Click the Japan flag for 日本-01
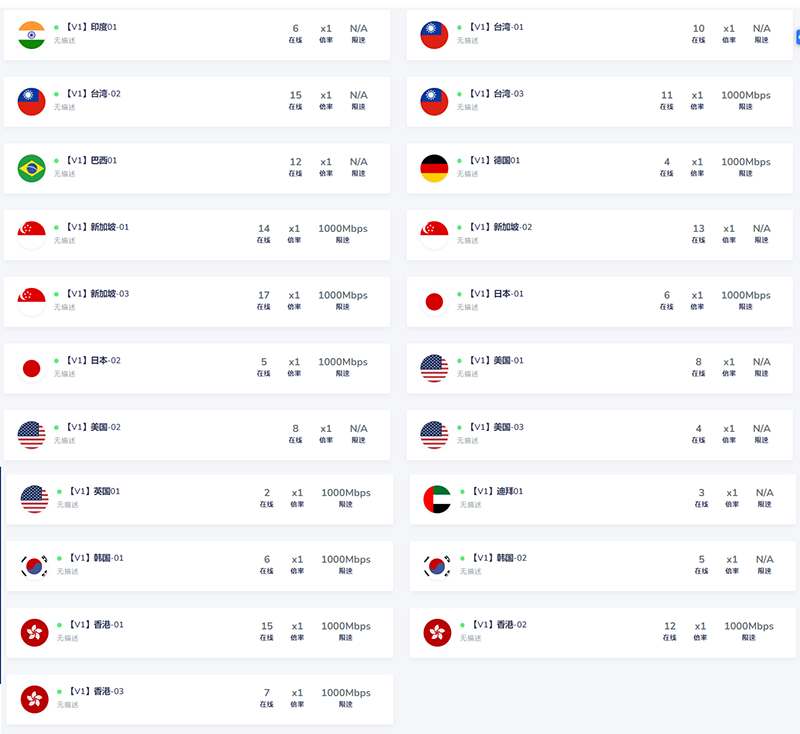This screenshot has width=800, height=734. (x=434, y=301)
